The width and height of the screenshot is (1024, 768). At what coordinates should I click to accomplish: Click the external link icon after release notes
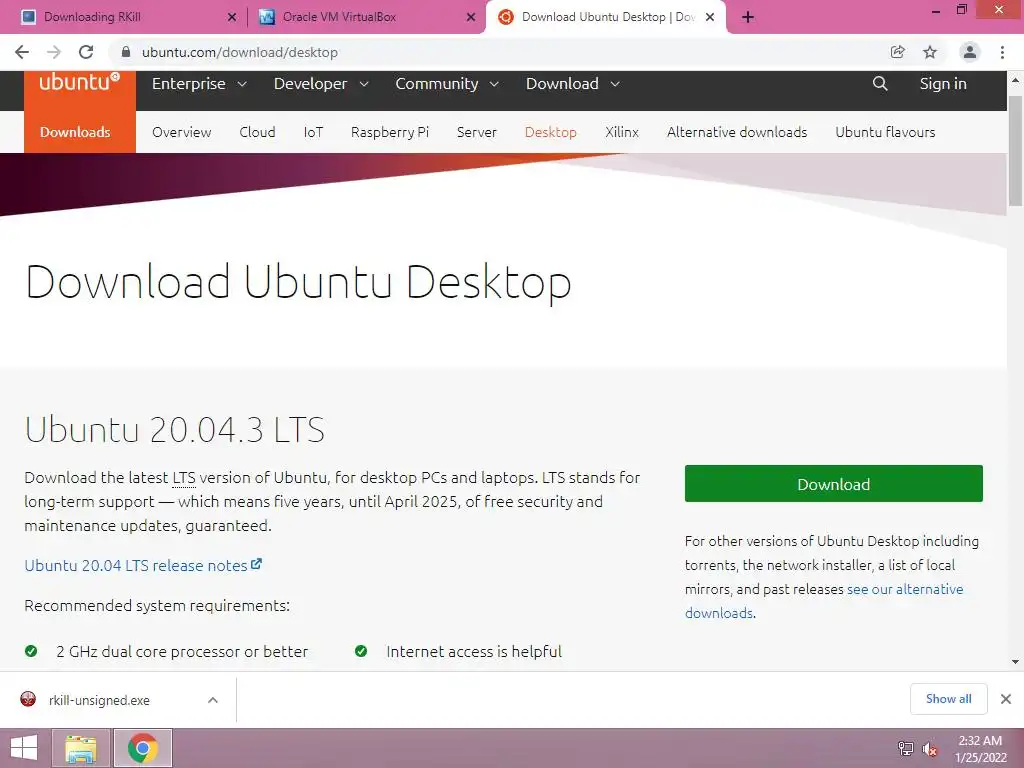(257, 564)
